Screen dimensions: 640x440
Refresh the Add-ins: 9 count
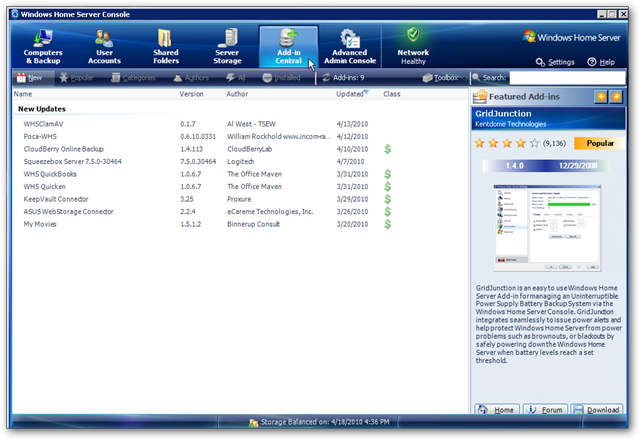tap(343, 78)
